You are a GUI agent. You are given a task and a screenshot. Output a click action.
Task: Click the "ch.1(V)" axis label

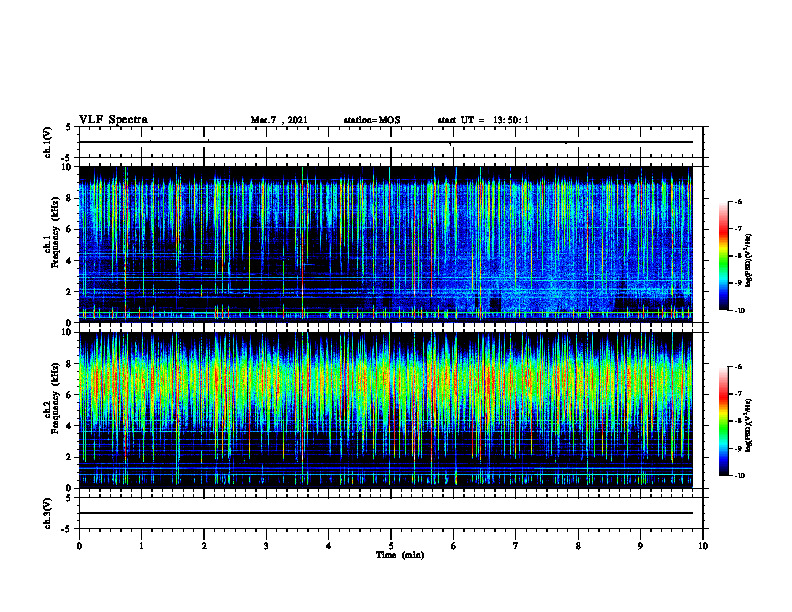point(47,142)
